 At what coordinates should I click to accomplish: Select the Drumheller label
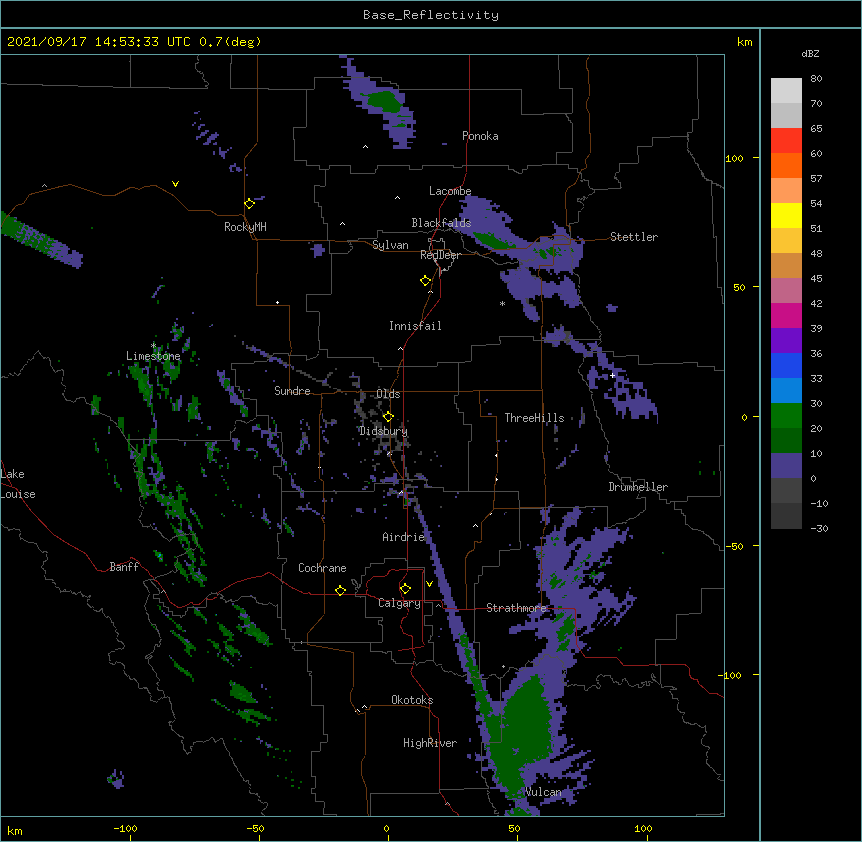pyautogui.click(x=638, y=487)
